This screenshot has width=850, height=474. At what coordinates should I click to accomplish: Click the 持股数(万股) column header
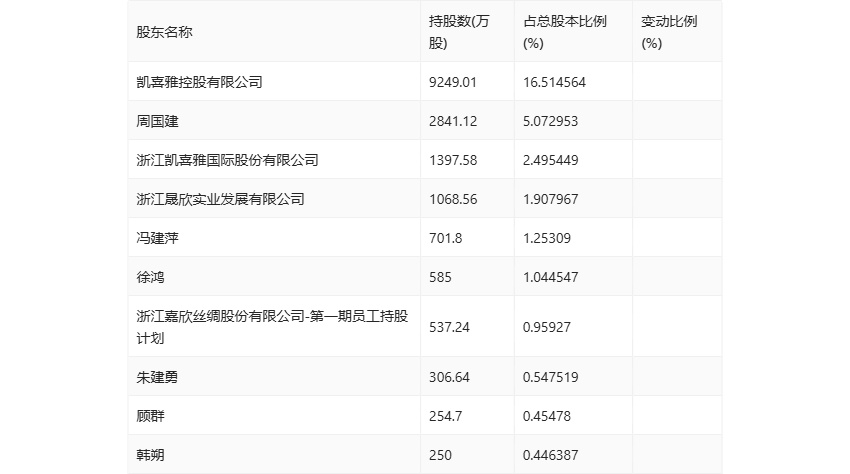coord(459,32)
